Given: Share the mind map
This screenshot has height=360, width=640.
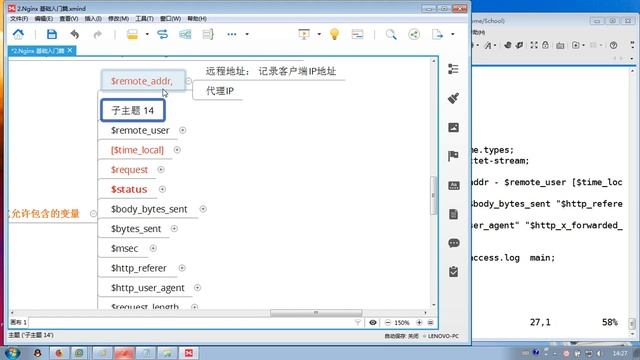Looking at the screenshot, I should pyautogui.click(x=414, y=34).
